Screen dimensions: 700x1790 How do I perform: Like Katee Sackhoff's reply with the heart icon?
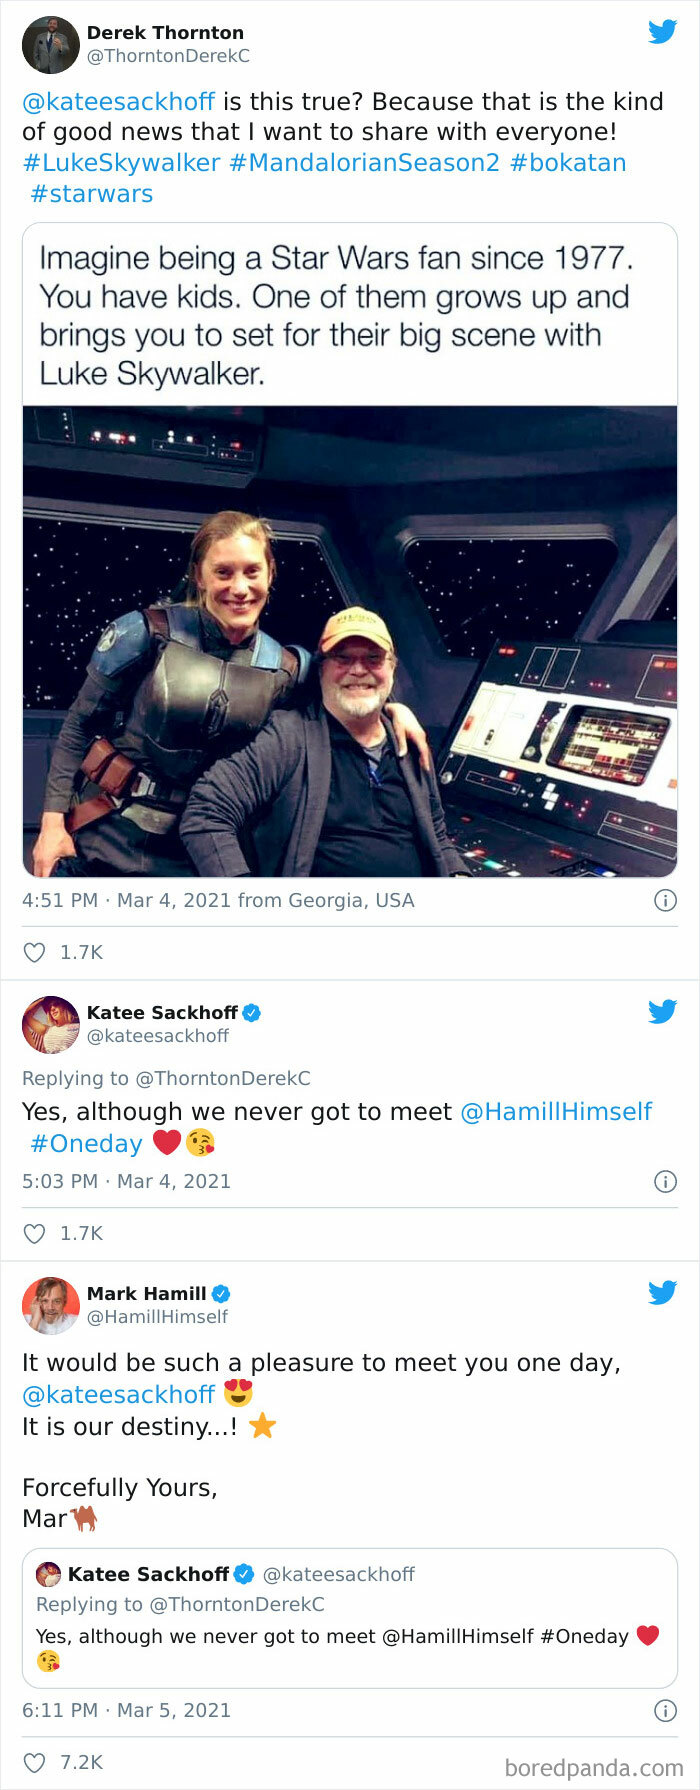point(33,1233)
